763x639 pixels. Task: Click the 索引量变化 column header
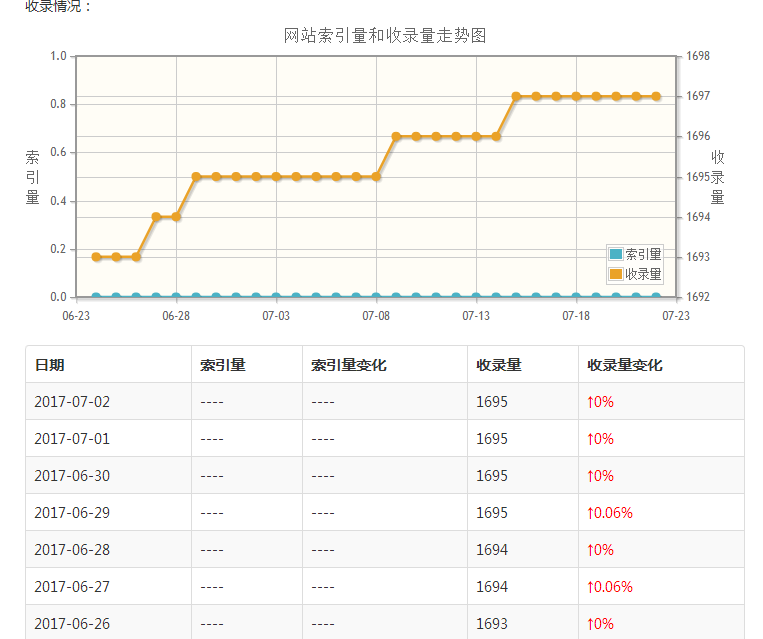point(349,365)
